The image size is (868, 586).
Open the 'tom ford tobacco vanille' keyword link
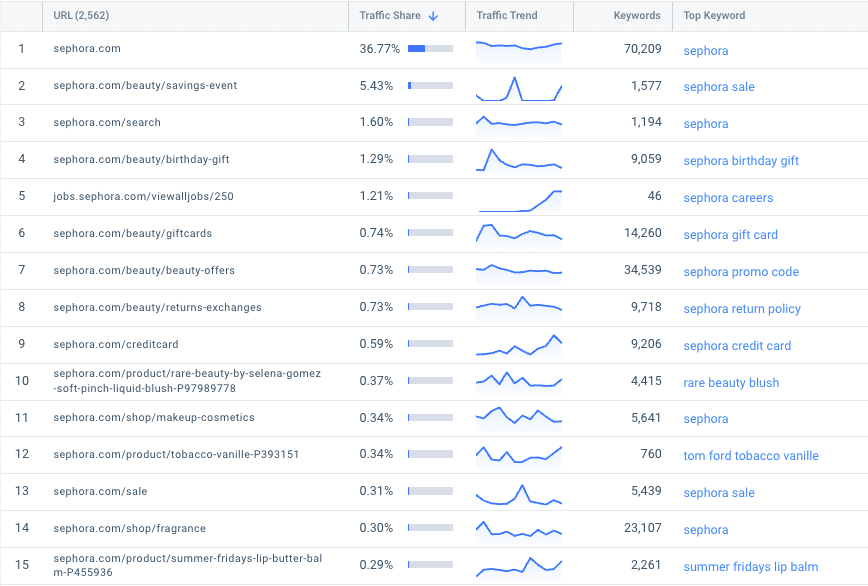click(751, 456)
